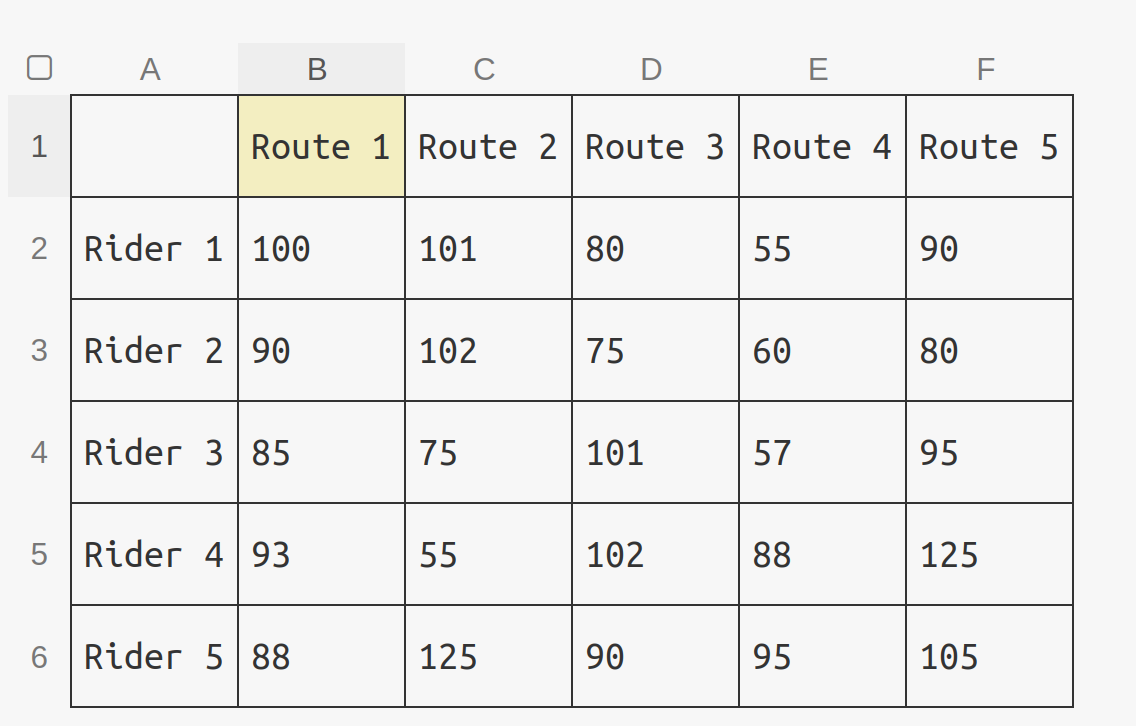
Task: Select Rider 2's Route 4 value 60
Action: pyautogui.click(x=822, y=350)
